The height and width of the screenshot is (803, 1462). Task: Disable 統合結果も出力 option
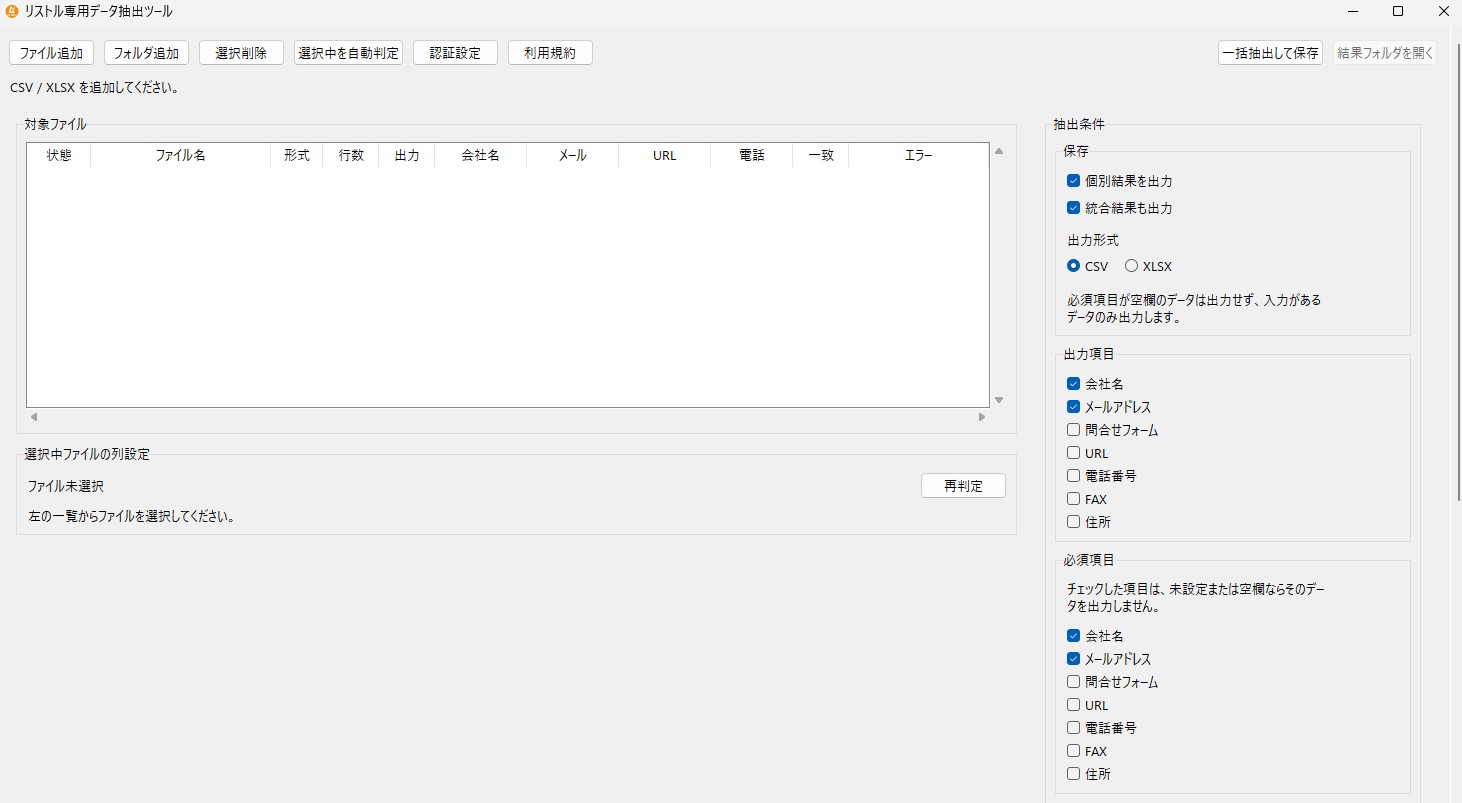[x=1073, y=208]
